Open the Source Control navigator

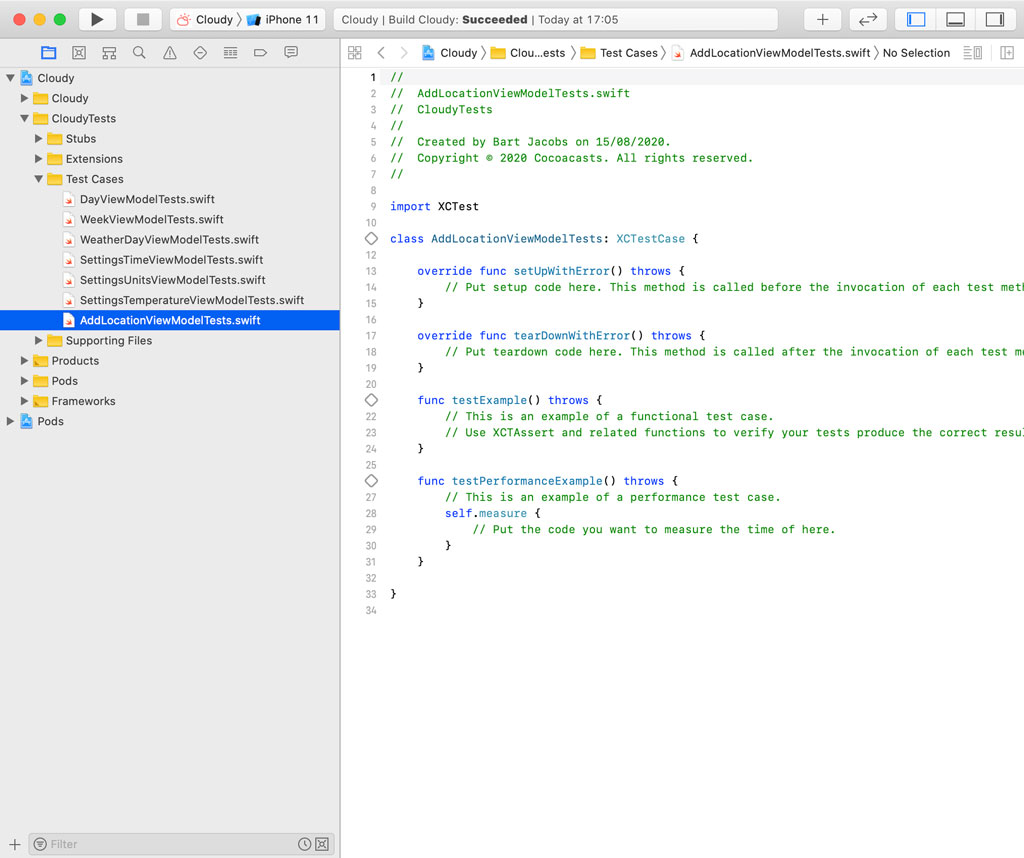(x=79, y=52)
